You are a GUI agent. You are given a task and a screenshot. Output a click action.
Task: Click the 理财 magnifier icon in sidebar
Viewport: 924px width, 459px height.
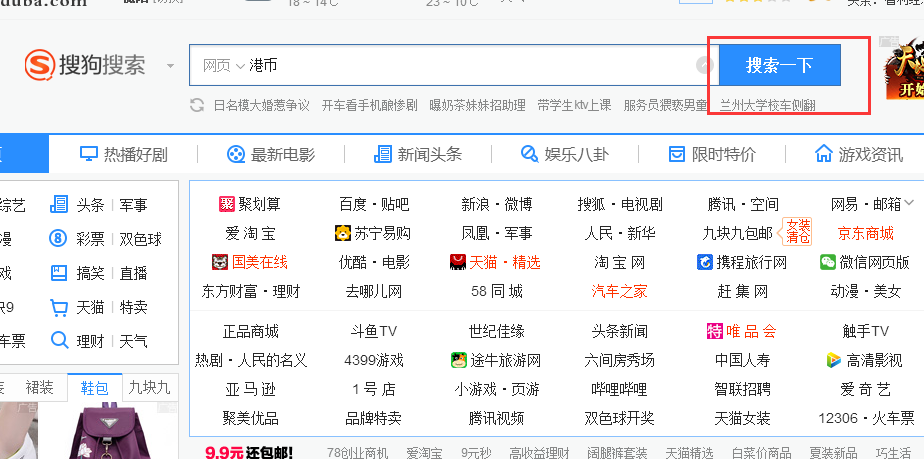pos(59,341)
